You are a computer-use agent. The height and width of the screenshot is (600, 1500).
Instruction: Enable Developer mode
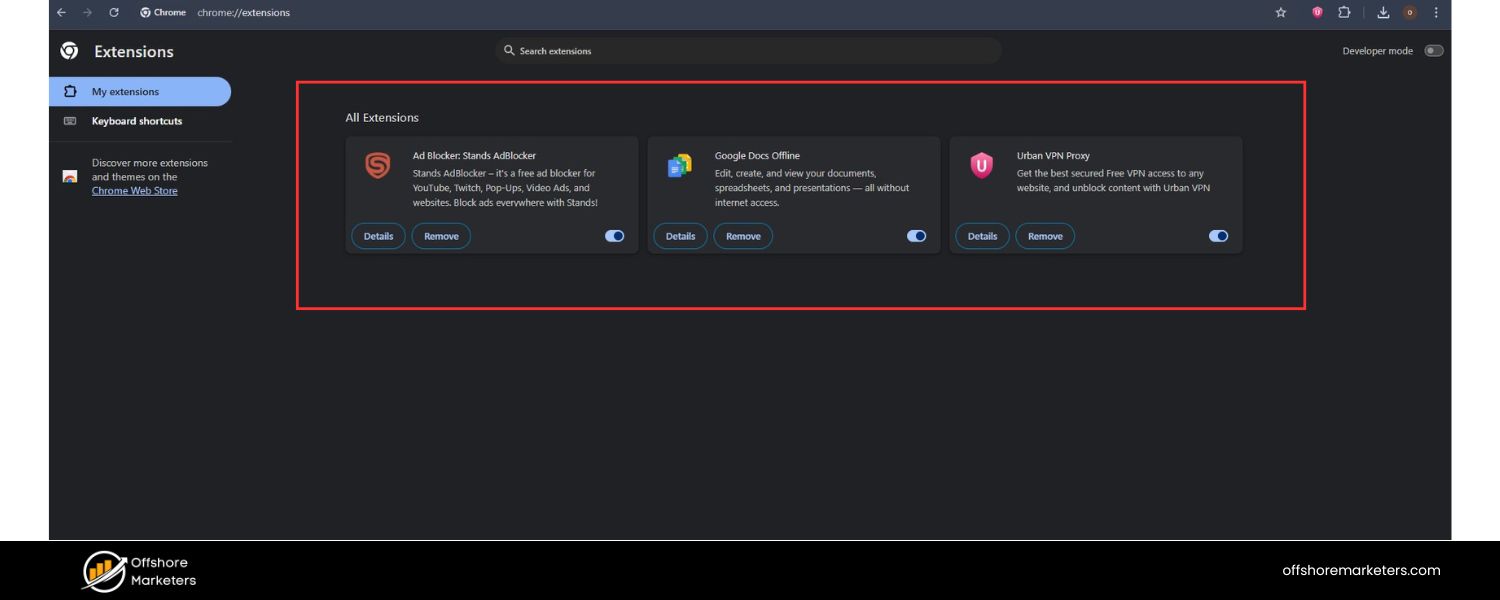click(x=1433, y=50)
